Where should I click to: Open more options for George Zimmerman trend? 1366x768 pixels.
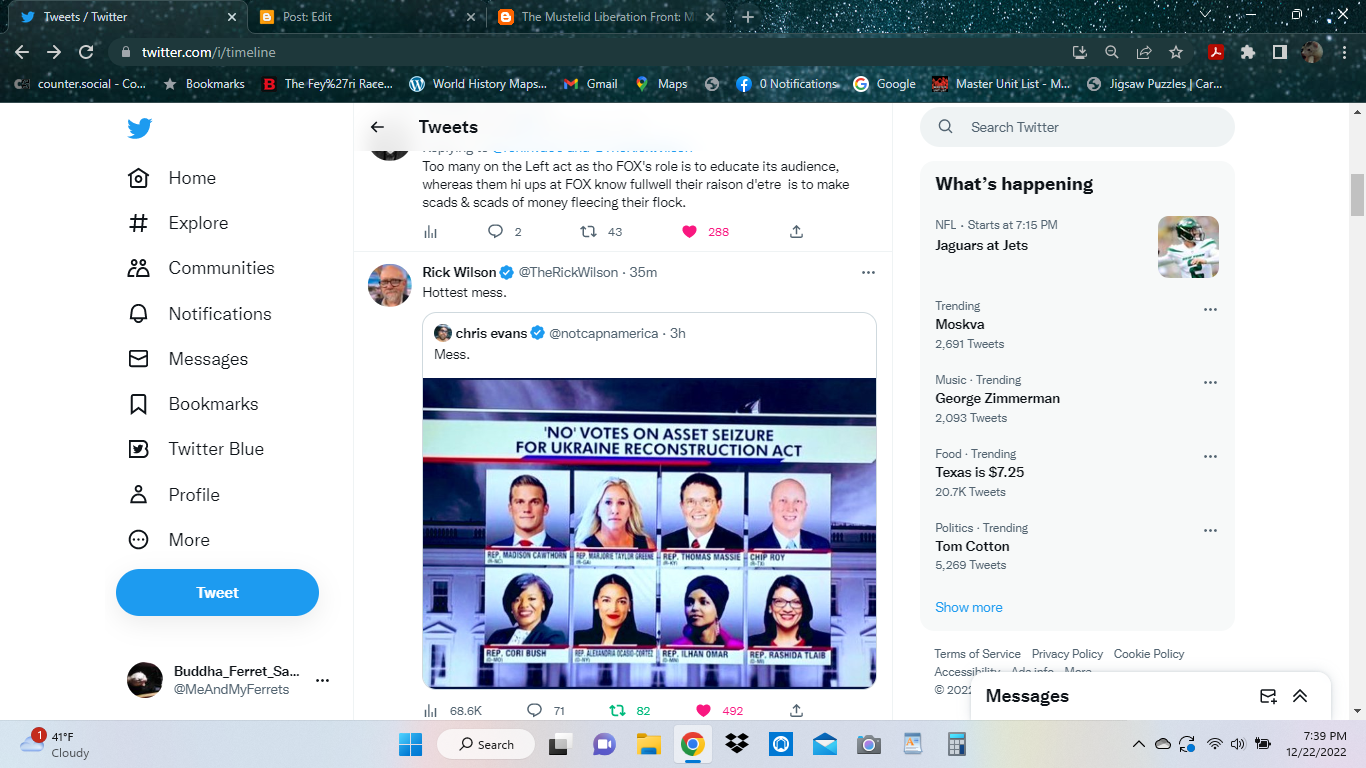1210,383
